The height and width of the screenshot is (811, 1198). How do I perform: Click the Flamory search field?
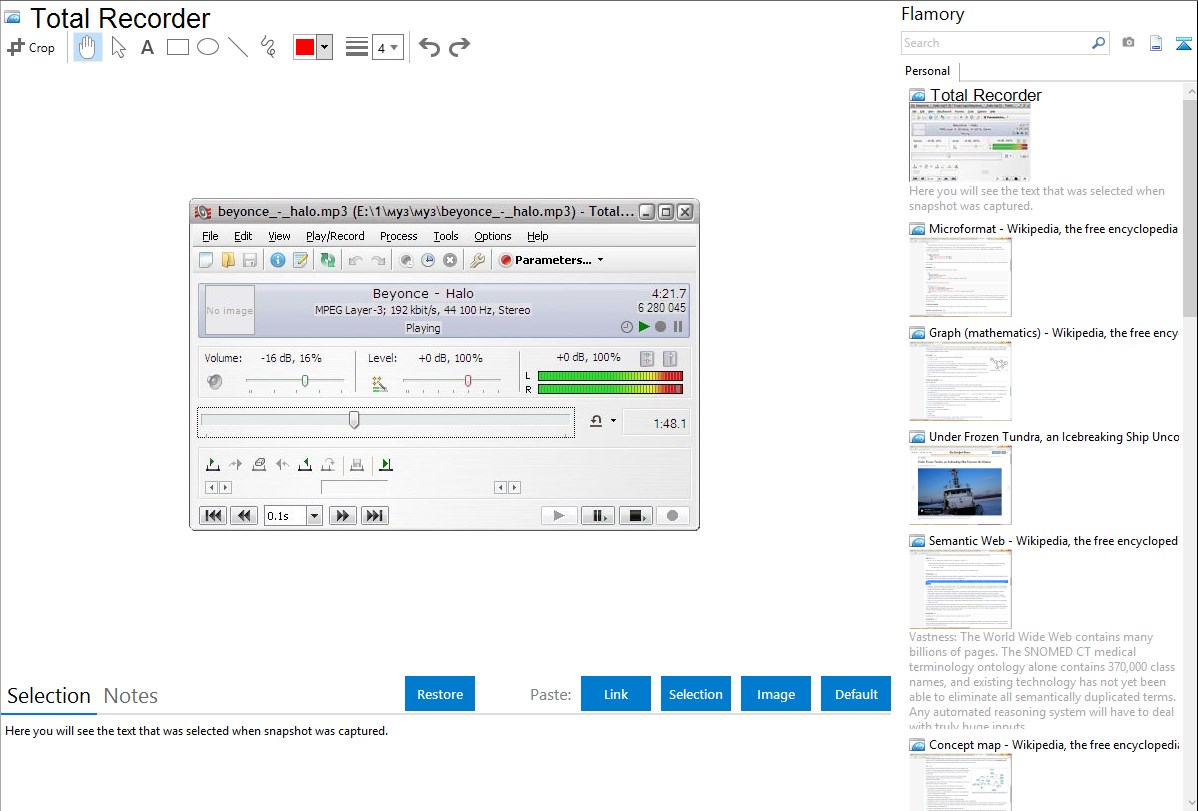[x=995, y=43]
